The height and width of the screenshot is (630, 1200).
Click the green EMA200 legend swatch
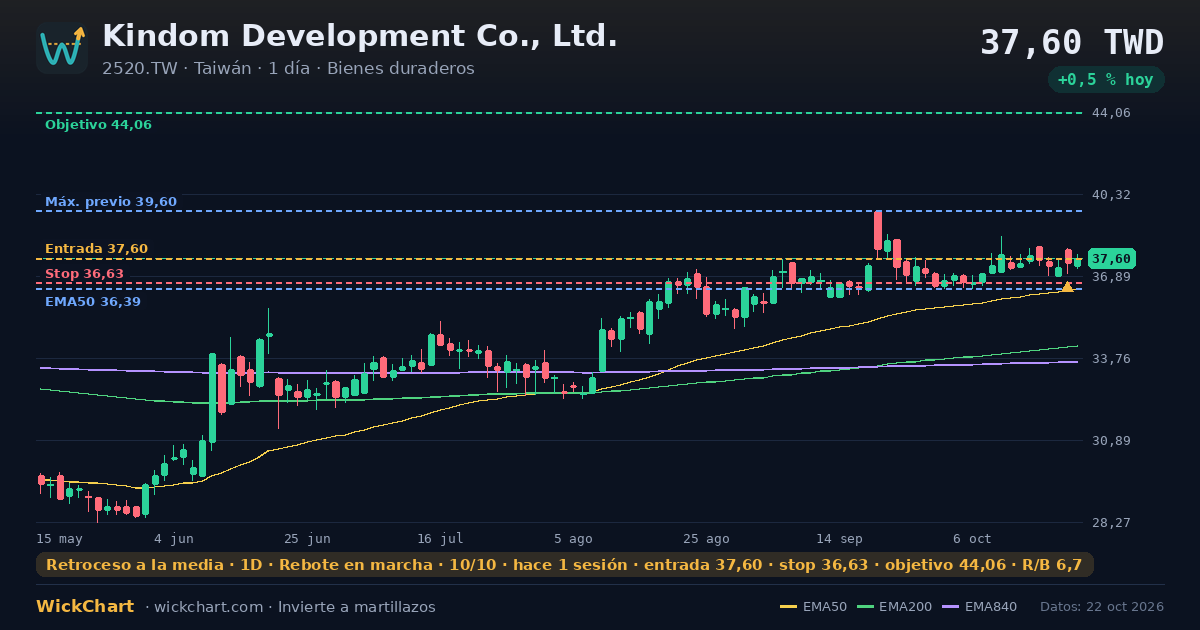point(864,607)
